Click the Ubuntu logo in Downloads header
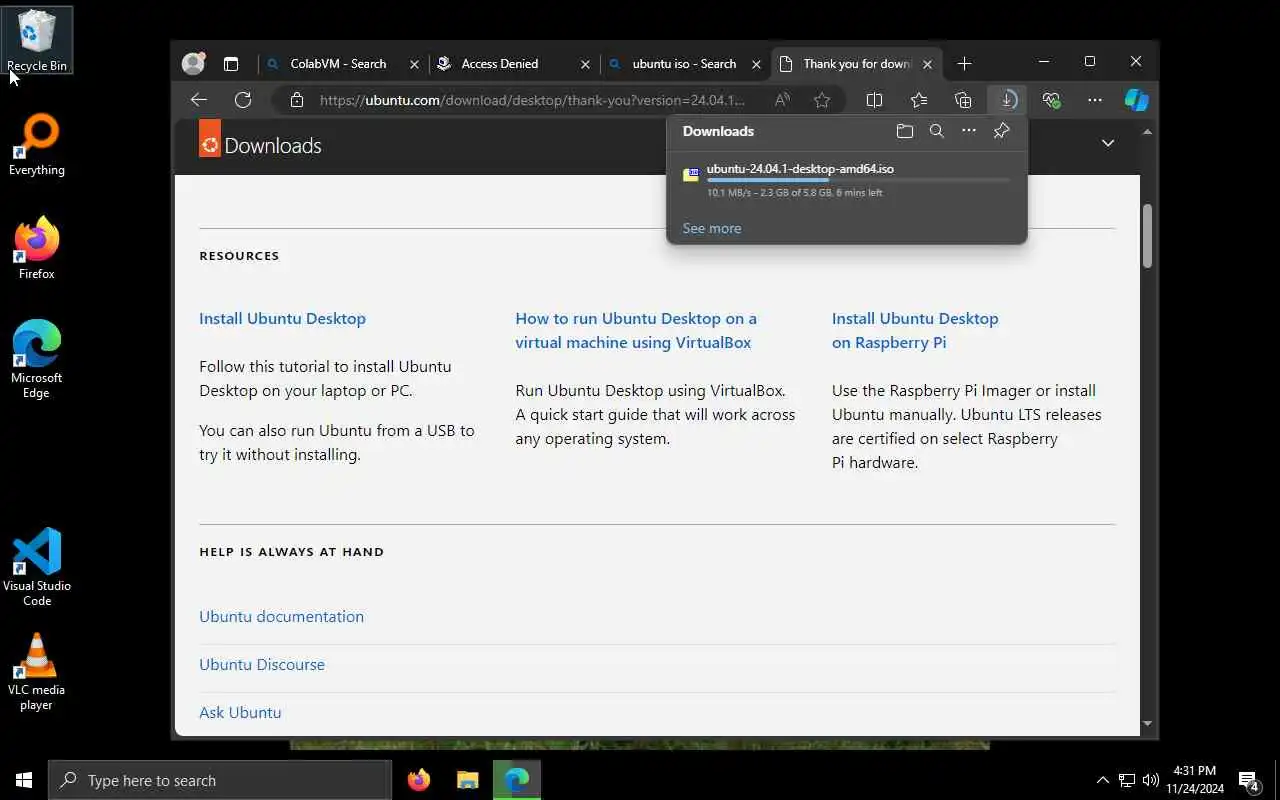The width and height of the screenshot is (1280, 800). (x=209, y=139)
